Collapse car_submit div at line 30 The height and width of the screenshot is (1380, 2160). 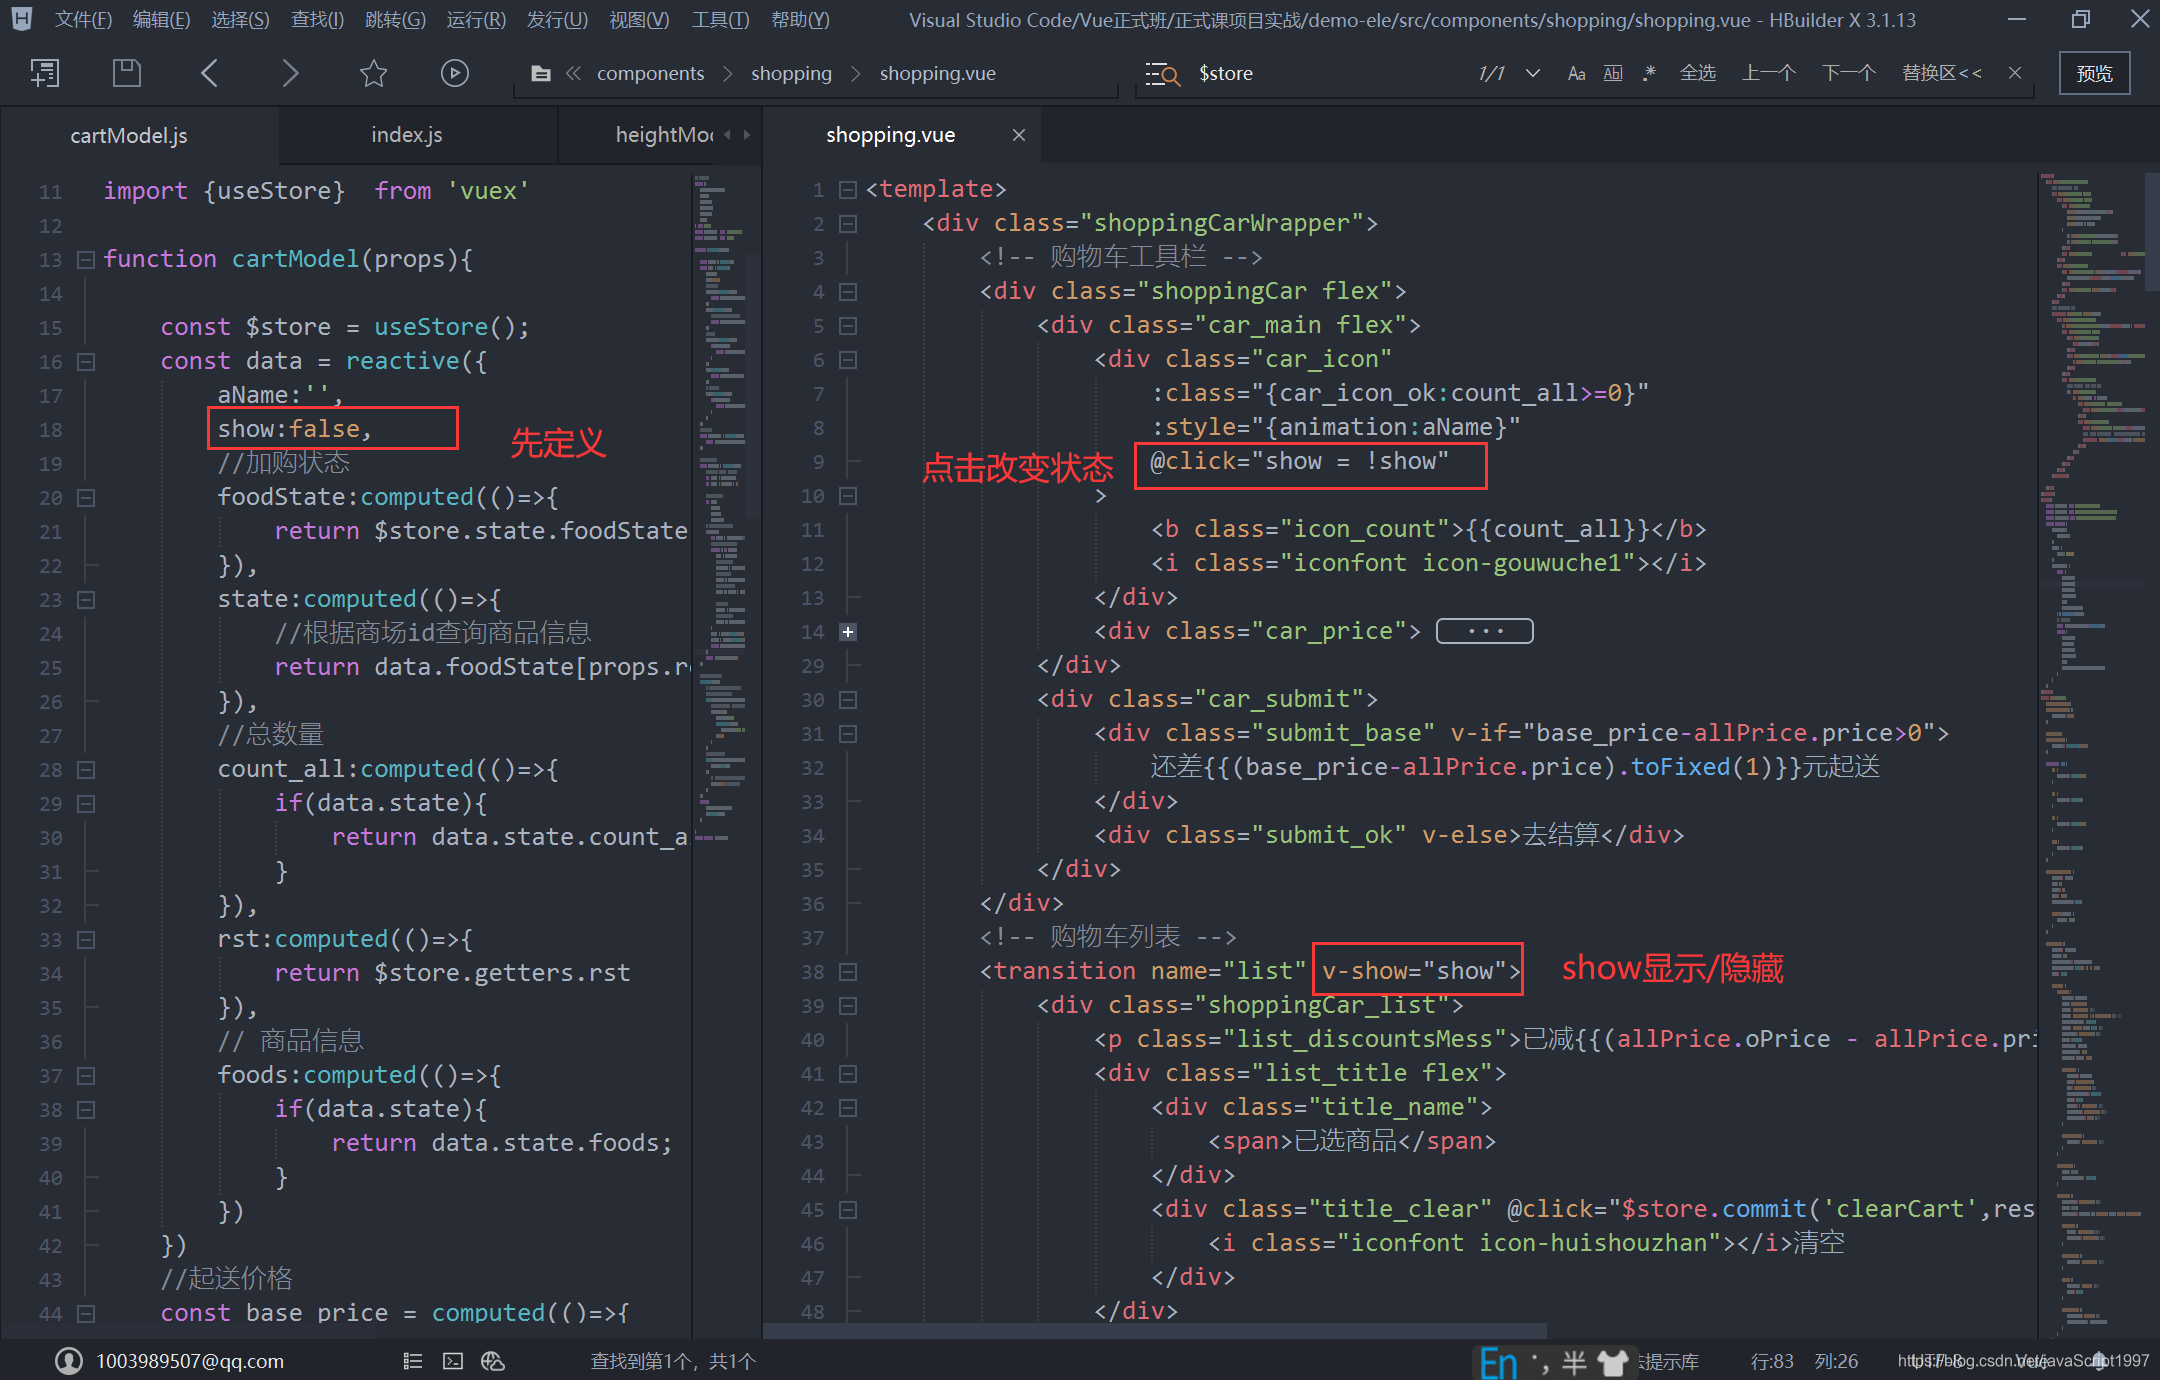848,700
